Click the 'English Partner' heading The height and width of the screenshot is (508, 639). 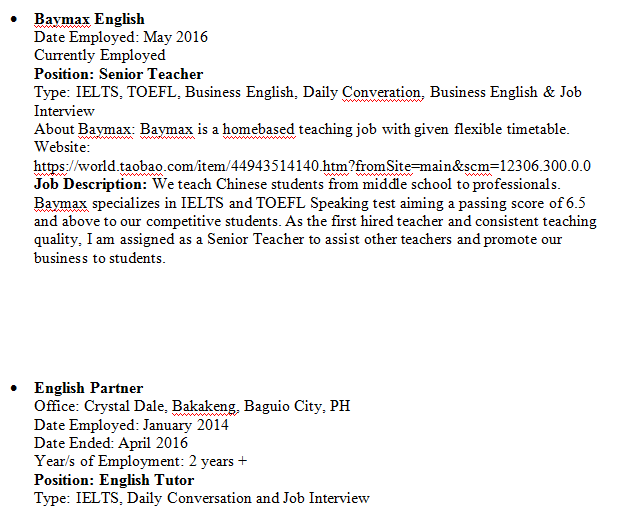click(88, 388)
